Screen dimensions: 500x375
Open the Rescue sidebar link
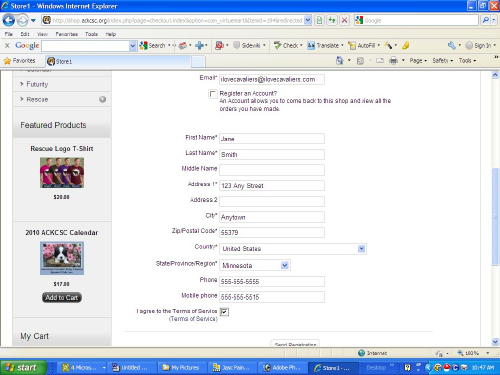[37, 99]
